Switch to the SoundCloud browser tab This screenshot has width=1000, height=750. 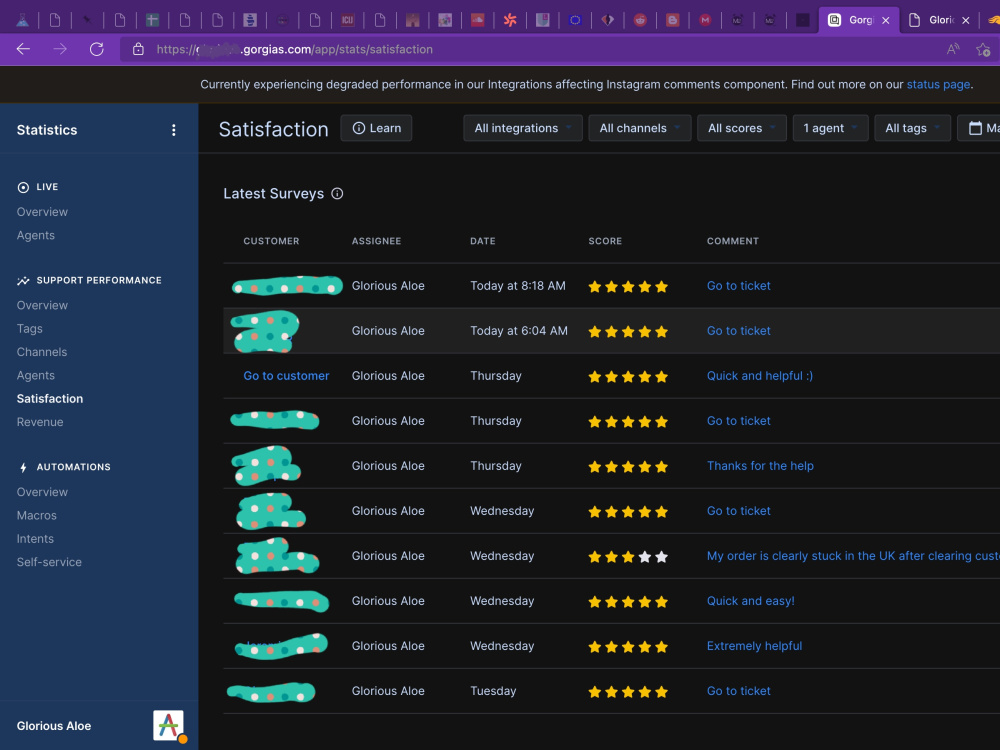478,20
